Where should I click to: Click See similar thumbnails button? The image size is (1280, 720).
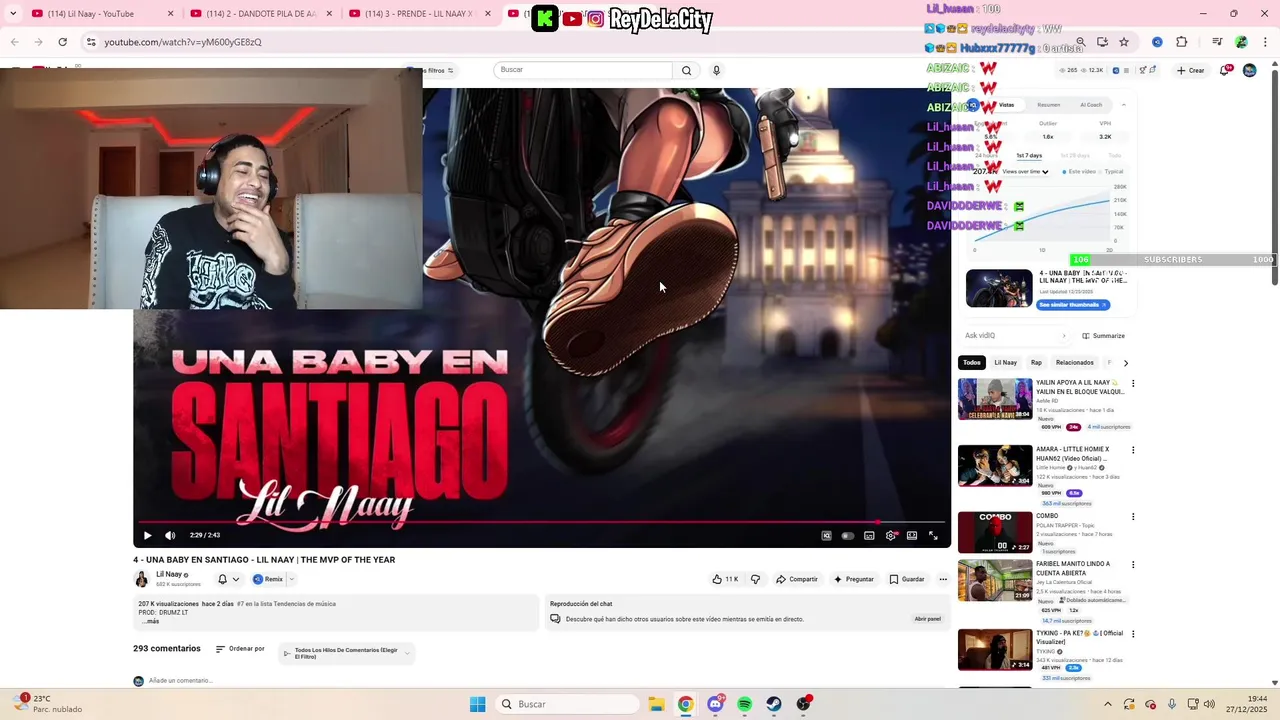tap(1072, 304)
